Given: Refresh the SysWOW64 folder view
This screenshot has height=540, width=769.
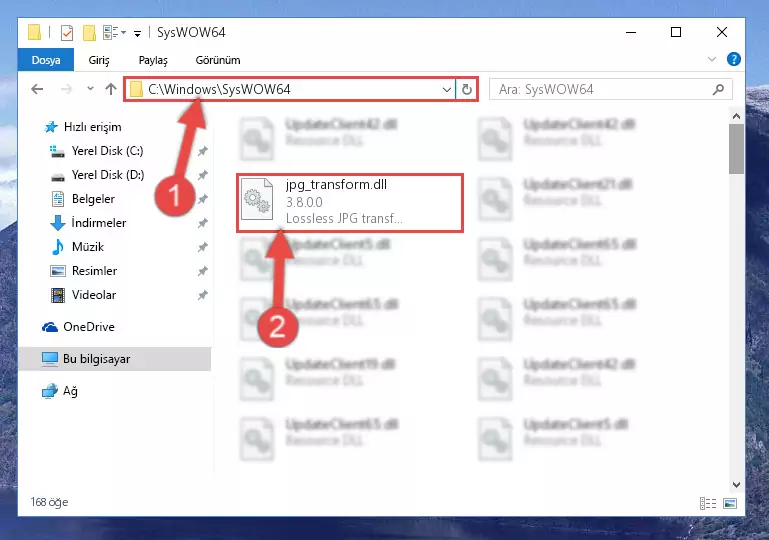Looking at the screenshot, I should pos(466,89).
